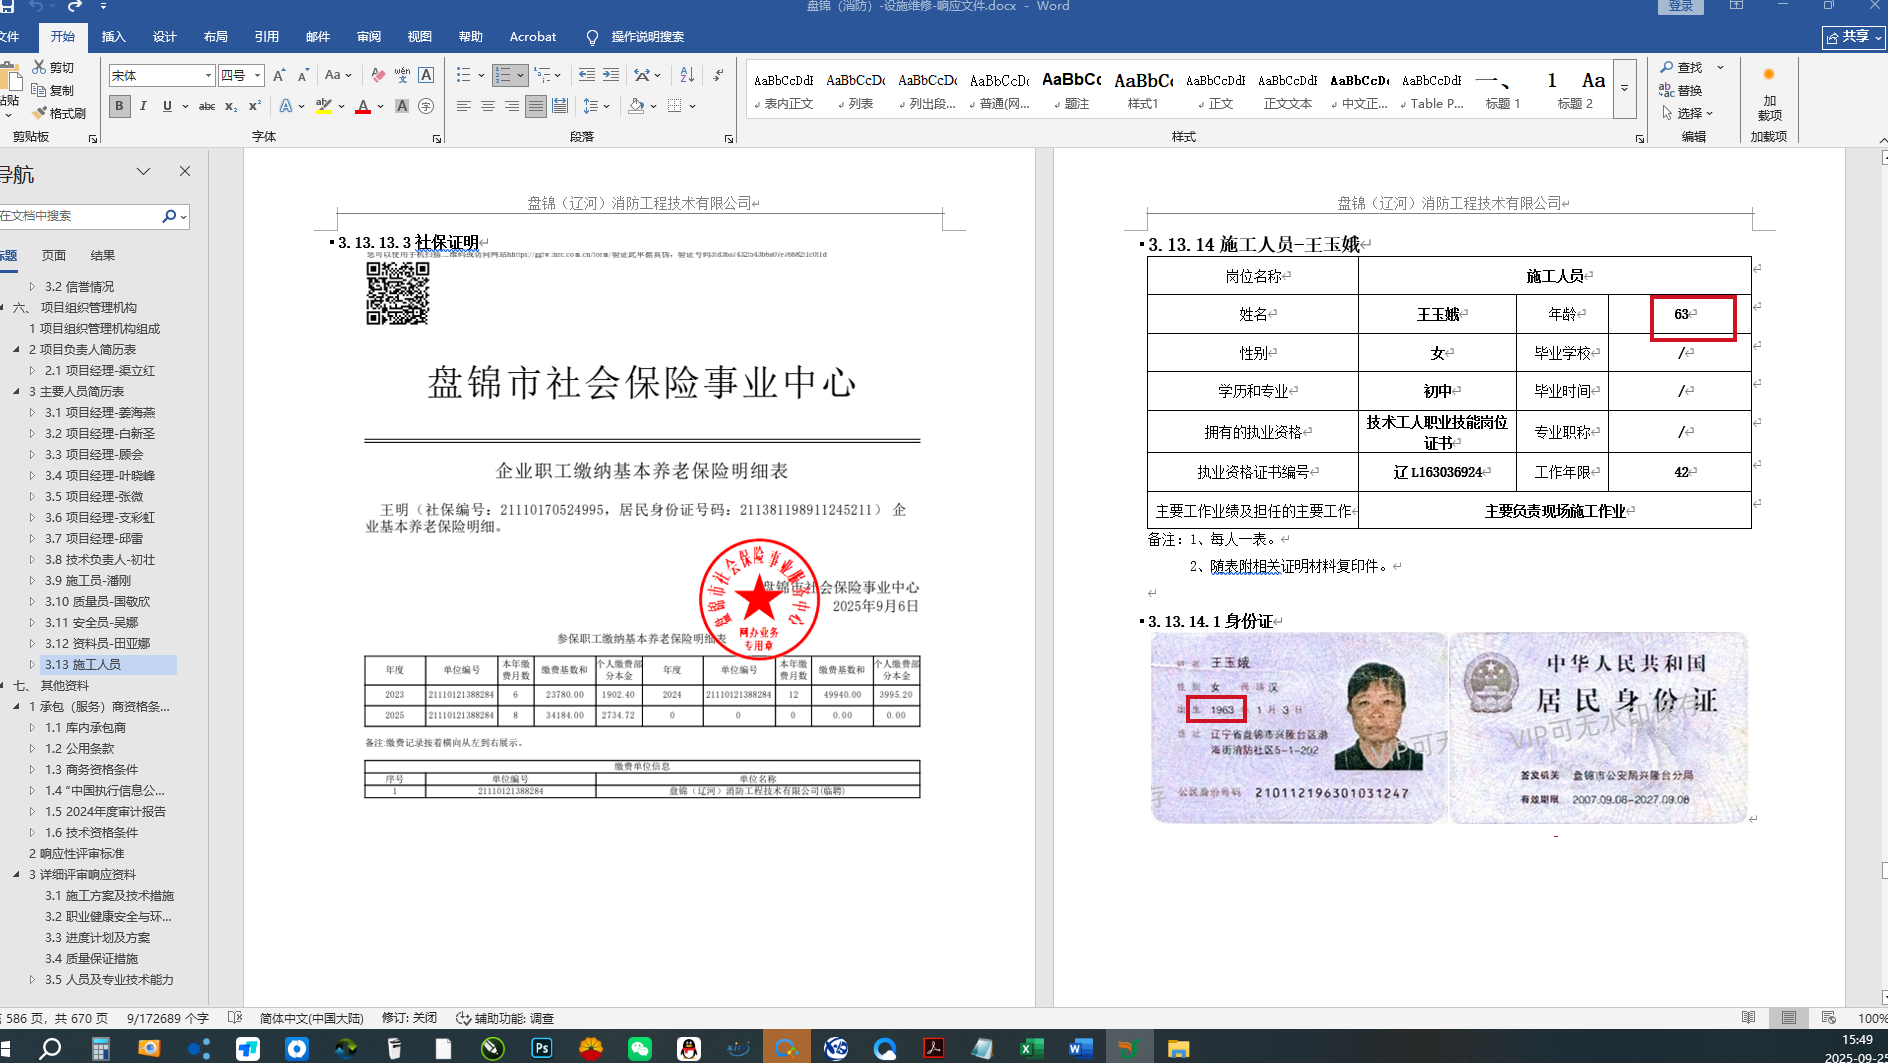The image size is (1888, 1063).
Task: Open Photoshop from the taskbar
Action: 542,1048
